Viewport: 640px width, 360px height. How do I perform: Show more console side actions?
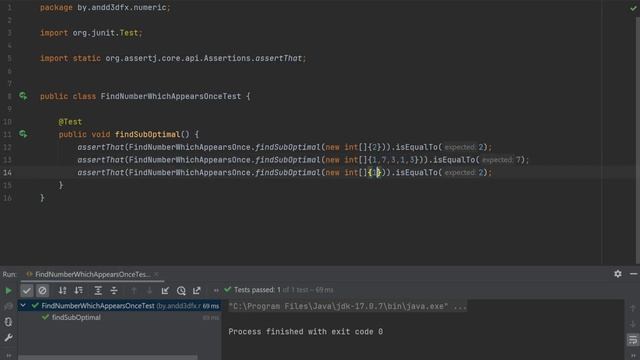633,356
